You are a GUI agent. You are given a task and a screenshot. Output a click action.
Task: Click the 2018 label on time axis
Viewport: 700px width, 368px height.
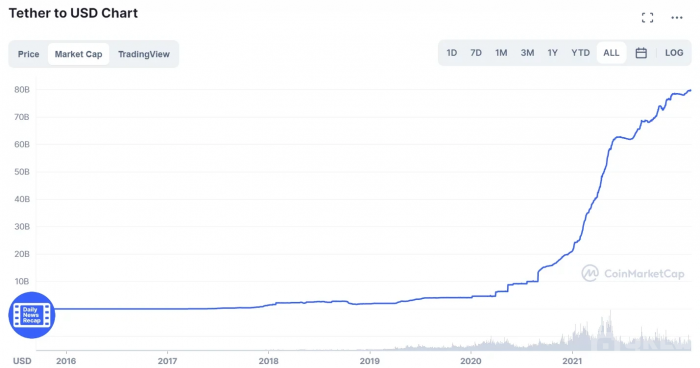(268, 361)
